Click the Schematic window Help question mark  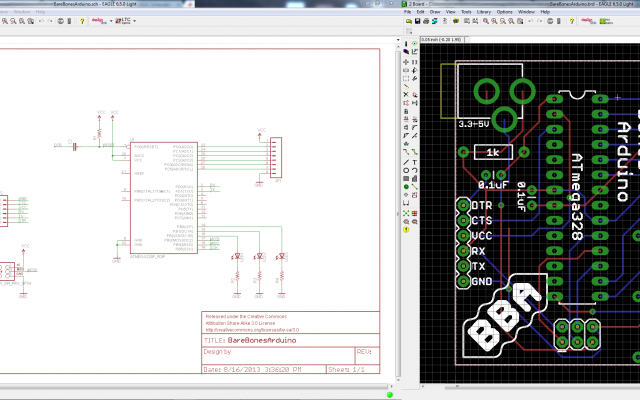point(82,21)
